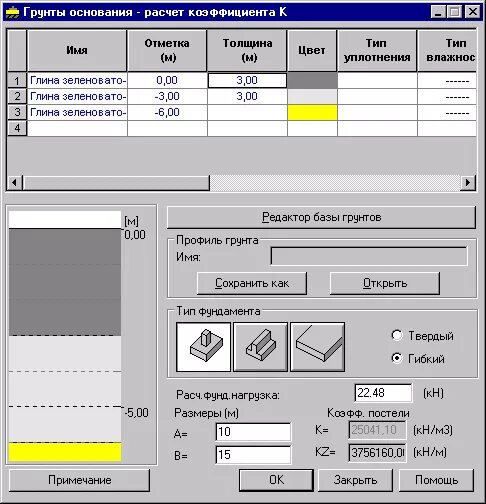Click the name cell in row 3
Screen dimensions: 486x504
point(77,112)
